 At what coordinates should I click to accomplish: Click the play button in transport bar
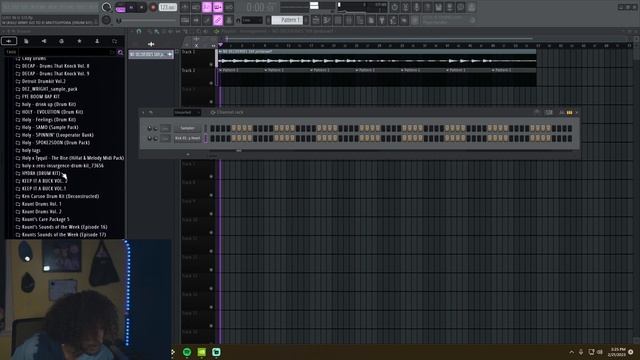pos(131,7)
